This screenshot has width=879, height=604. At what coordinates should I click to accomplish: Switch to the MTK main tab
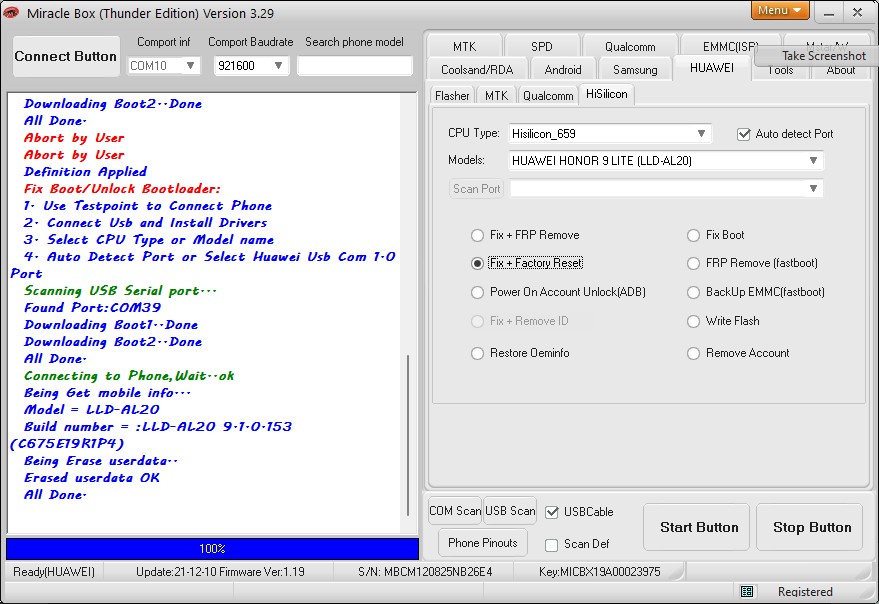[464, 47]
